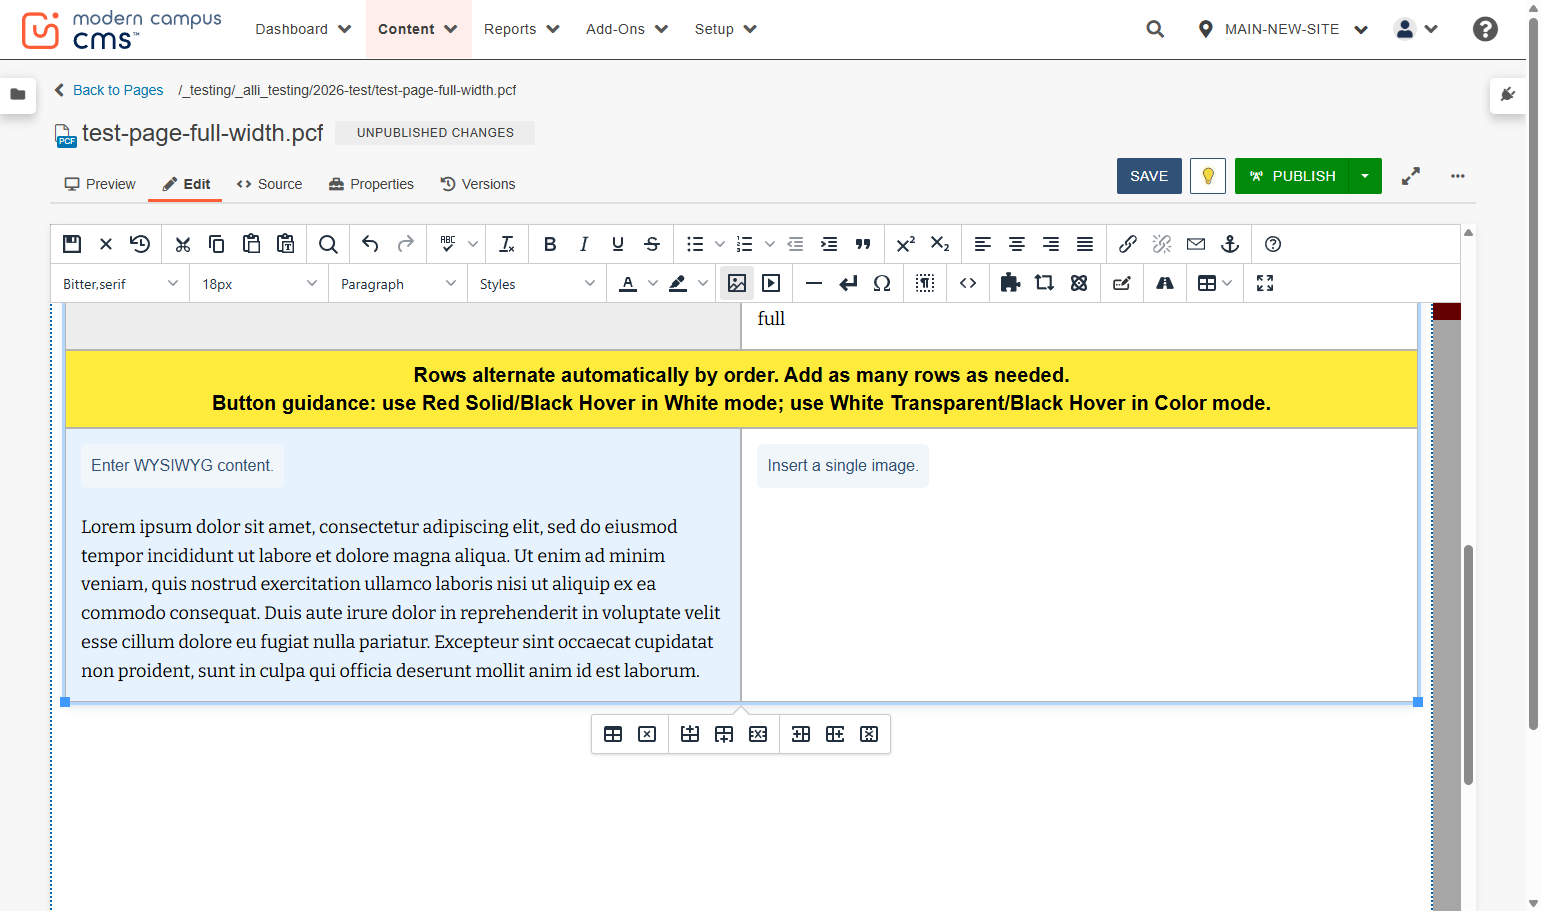Apply the text color swatch button
Screen dimensions: 1541x911
click(628, 283)
